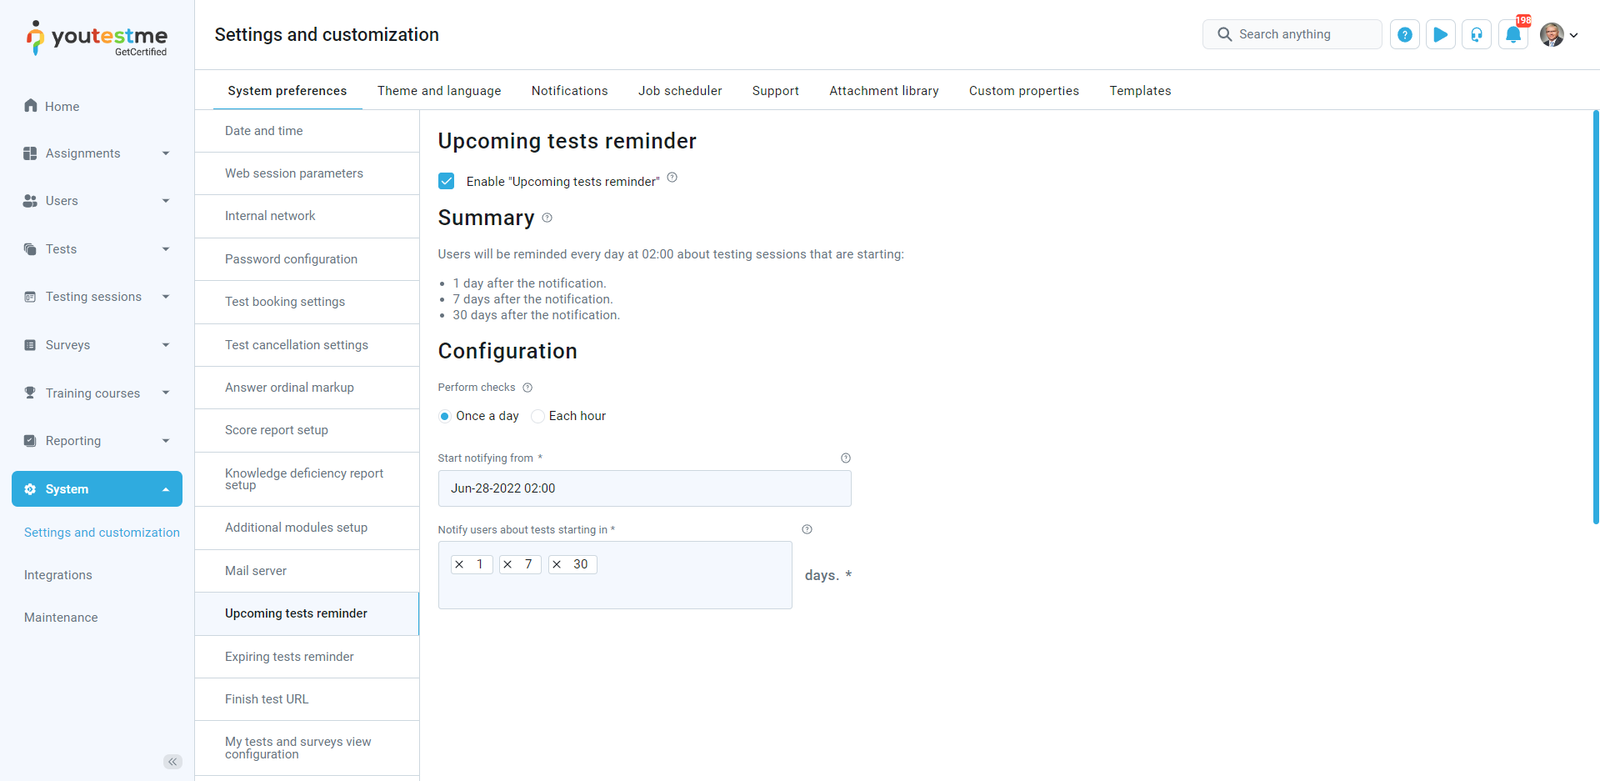Uncheck Enable Upcoming tests reminder checkbox
The image size is (1600, 781).
(x=447, y=181)
